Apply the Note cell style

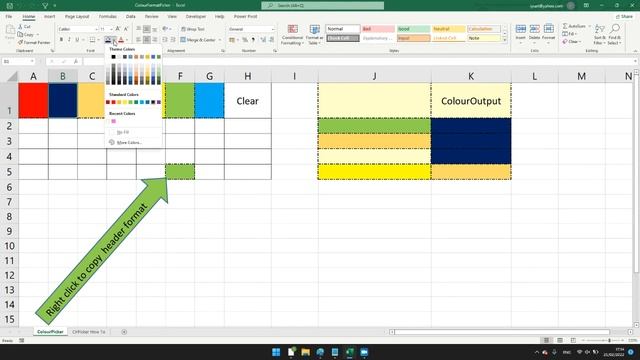[x=484, y=38]
